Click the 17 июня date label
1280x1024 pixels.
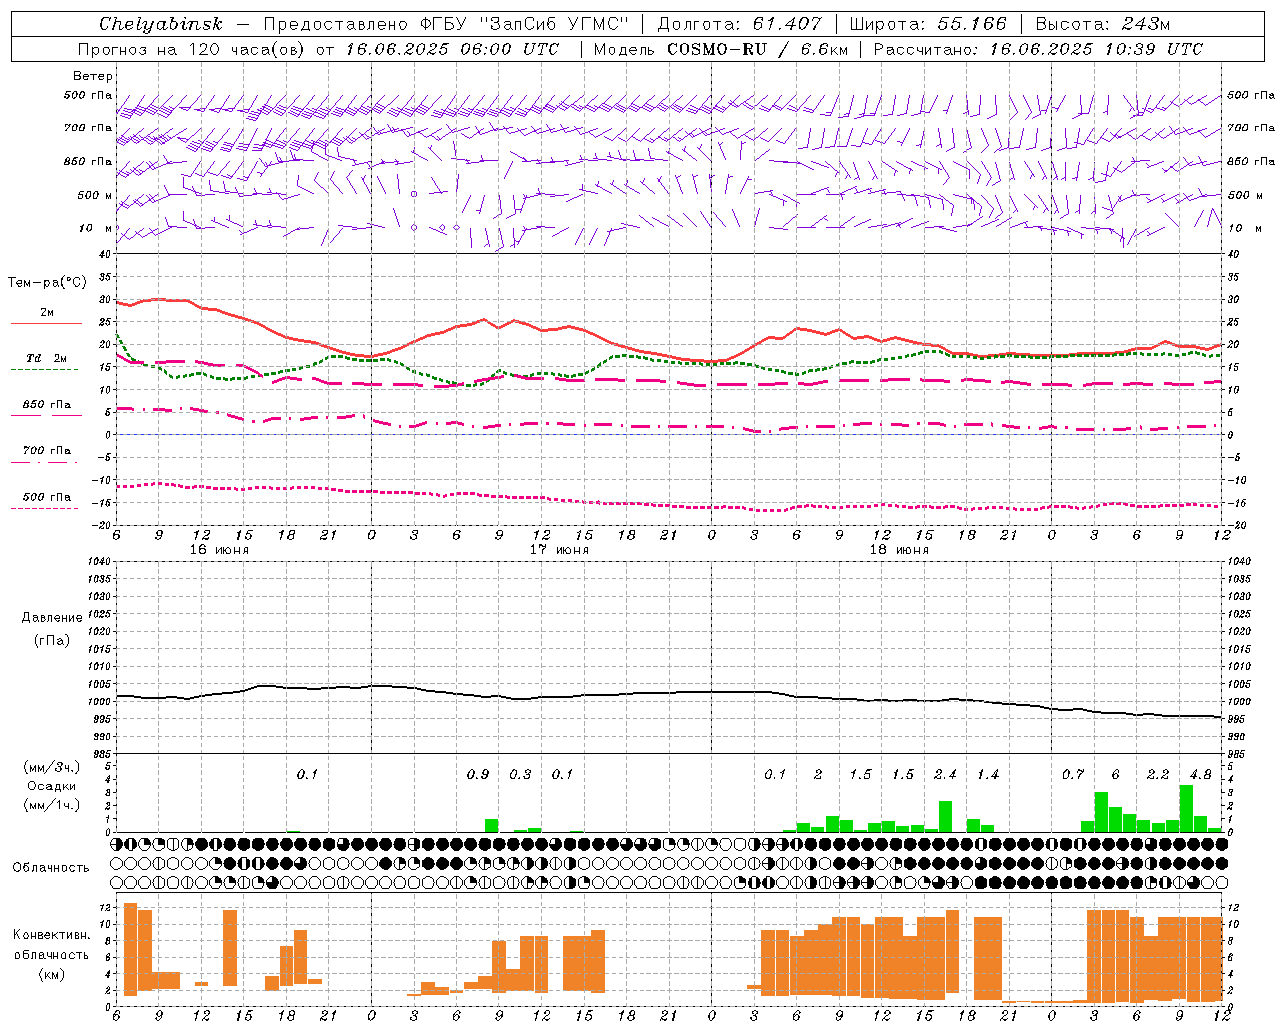(559, 550)
